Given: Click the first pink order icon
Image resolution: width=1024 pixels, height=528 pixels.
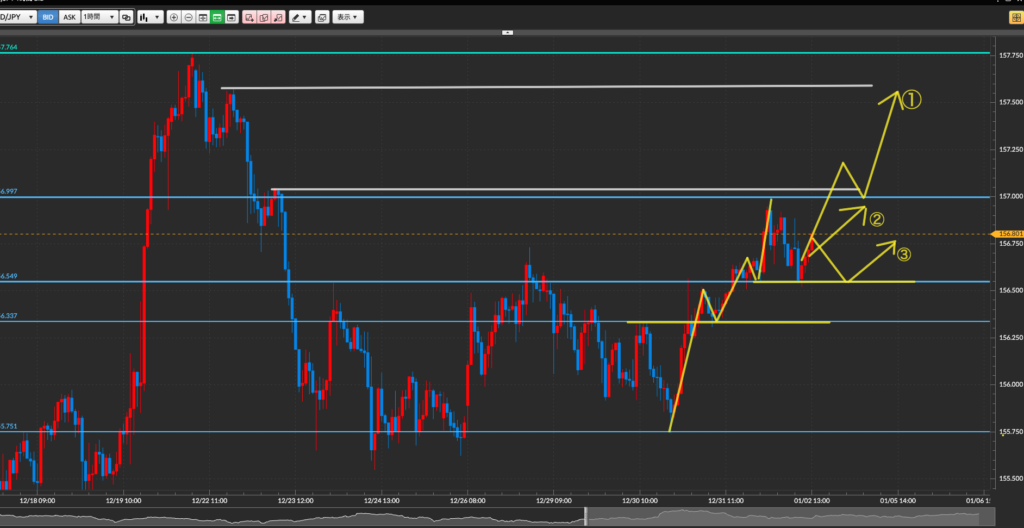Looking at the screenshot, I should pos(249,17).
